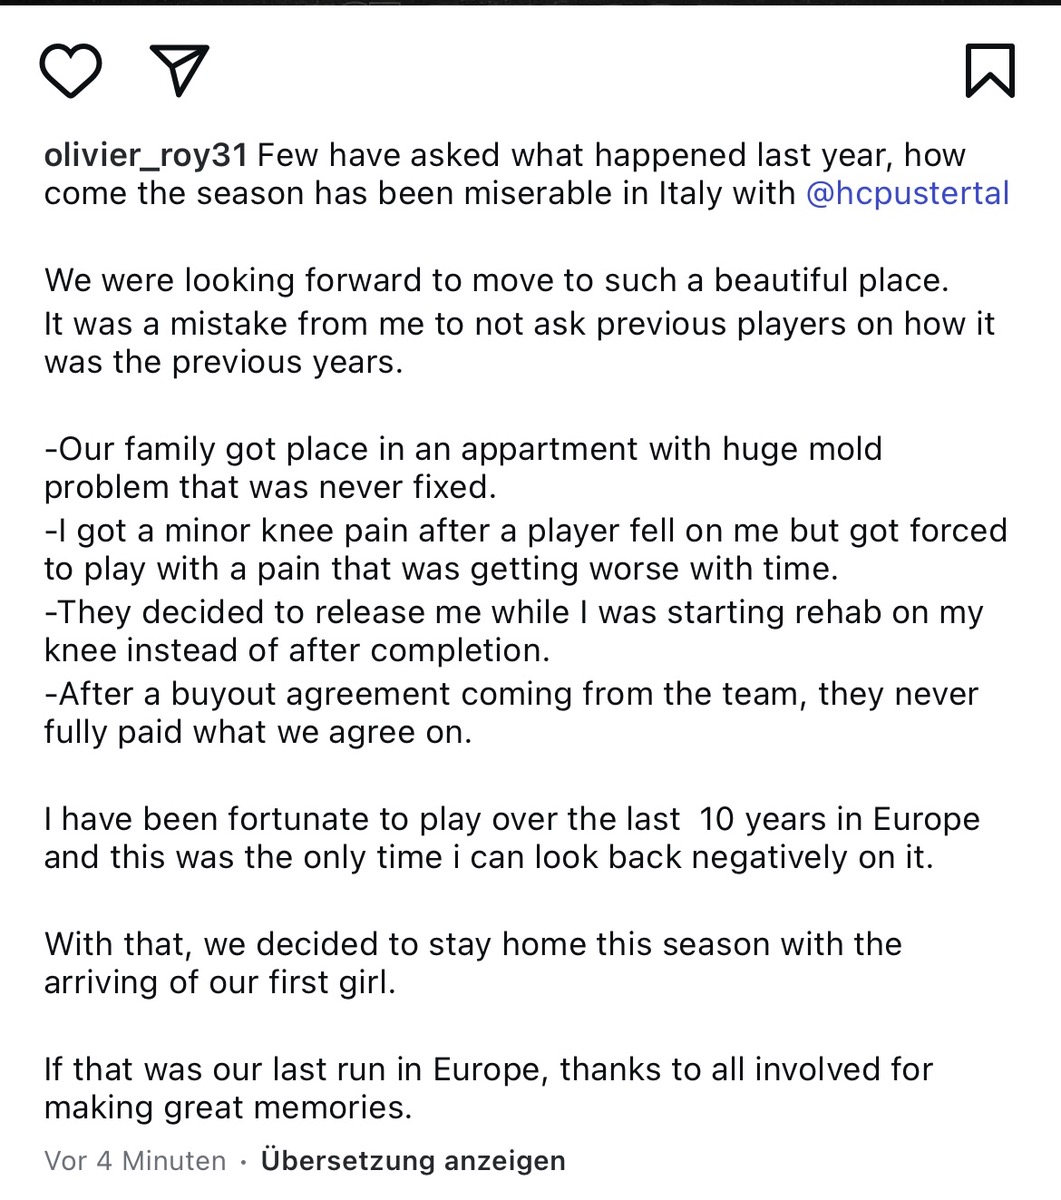Open the @hcpustertal mention
This screenshot has height=1200, width=1061.
pyautogui.click(x=907, y=193)
